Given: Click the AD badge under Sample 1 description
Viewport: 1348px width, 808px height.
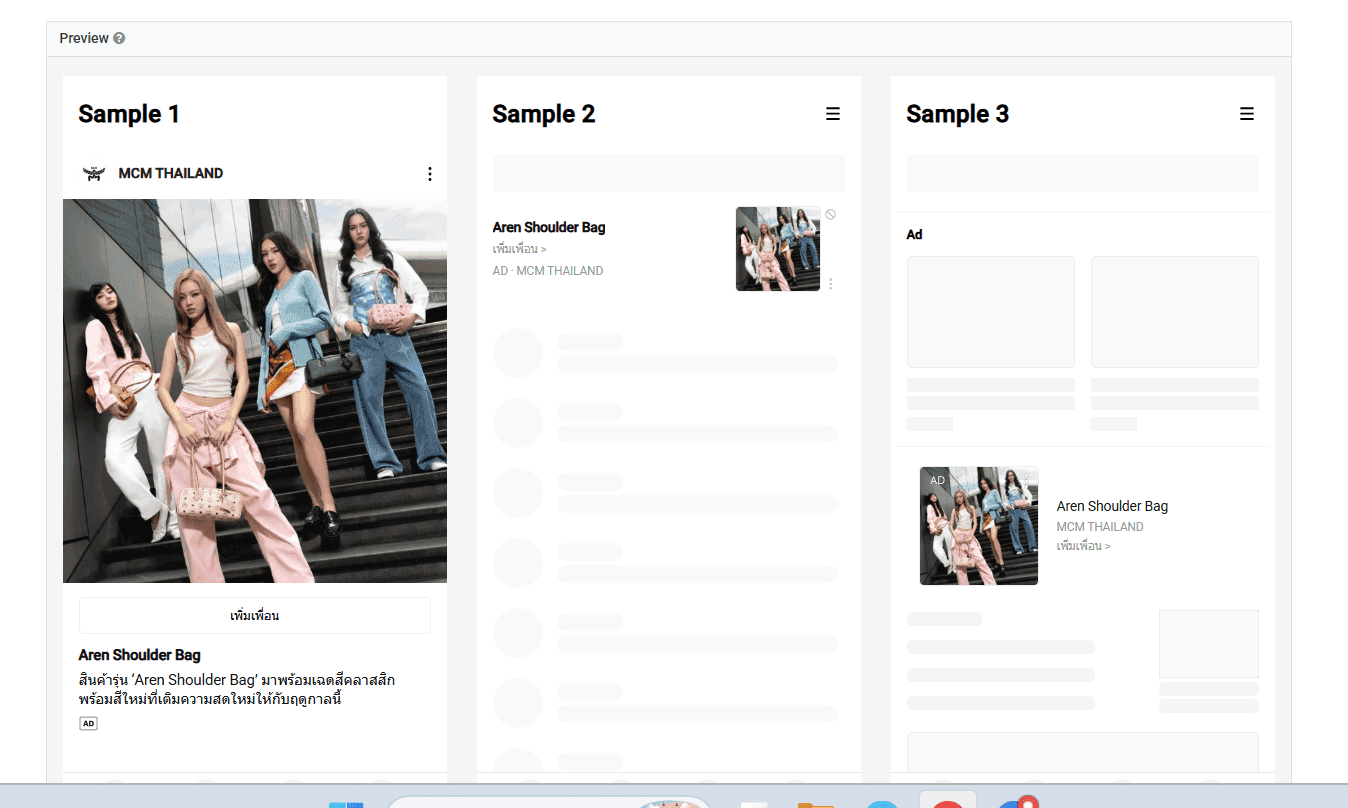Looking at the screenshot, I should [x=88, y=723].
